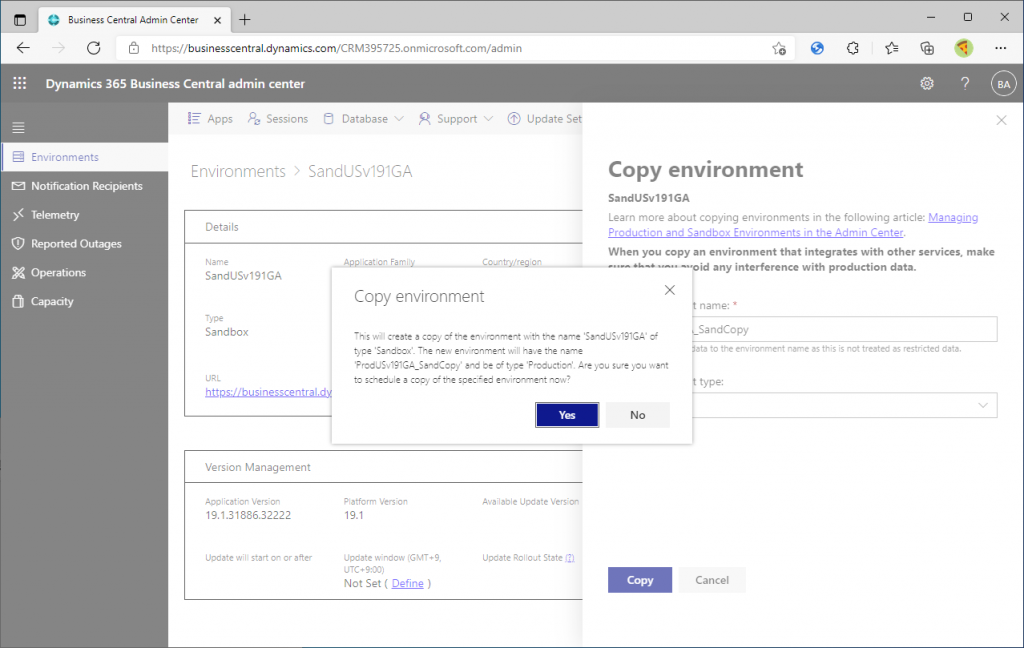Click the platform version 19.1 value

354,515
